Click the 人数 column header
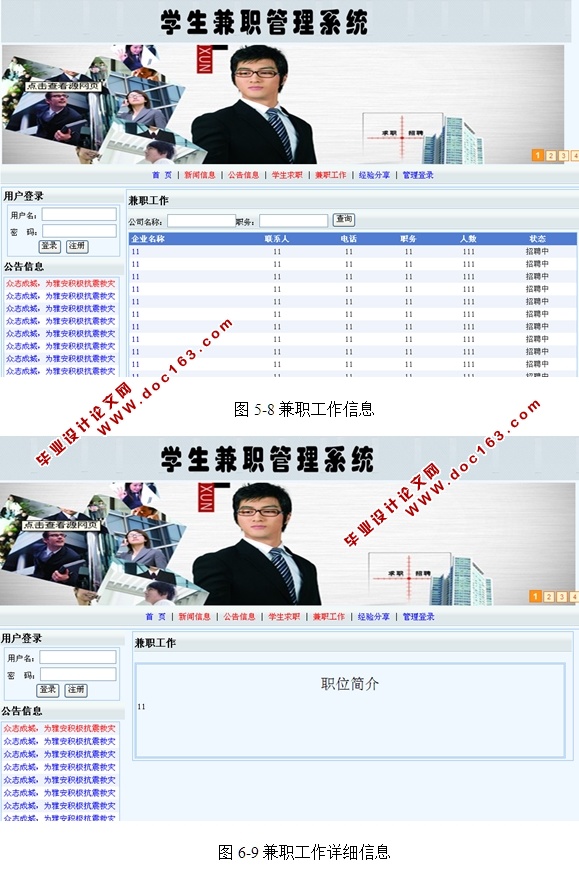The width and height of the screenshot is (579, 871). coord(468,239)
